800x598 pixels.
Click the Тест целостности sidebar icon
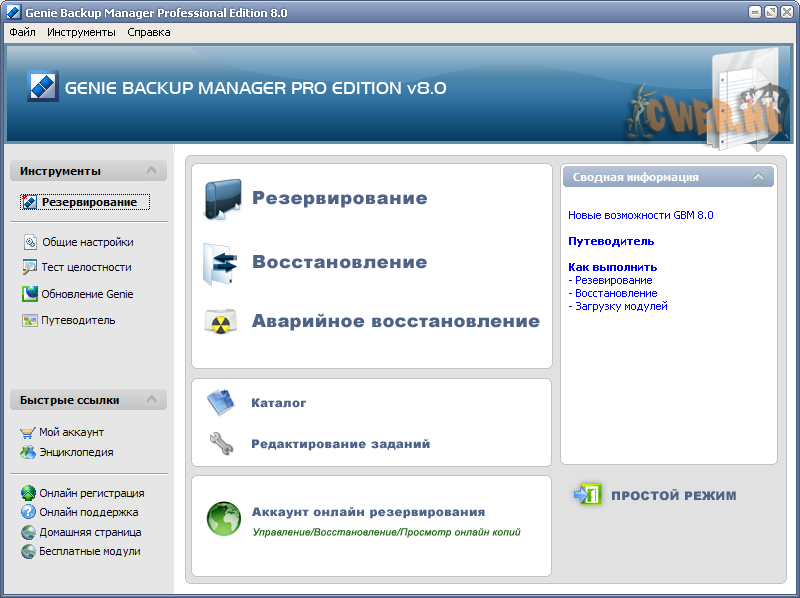(30, 267)
